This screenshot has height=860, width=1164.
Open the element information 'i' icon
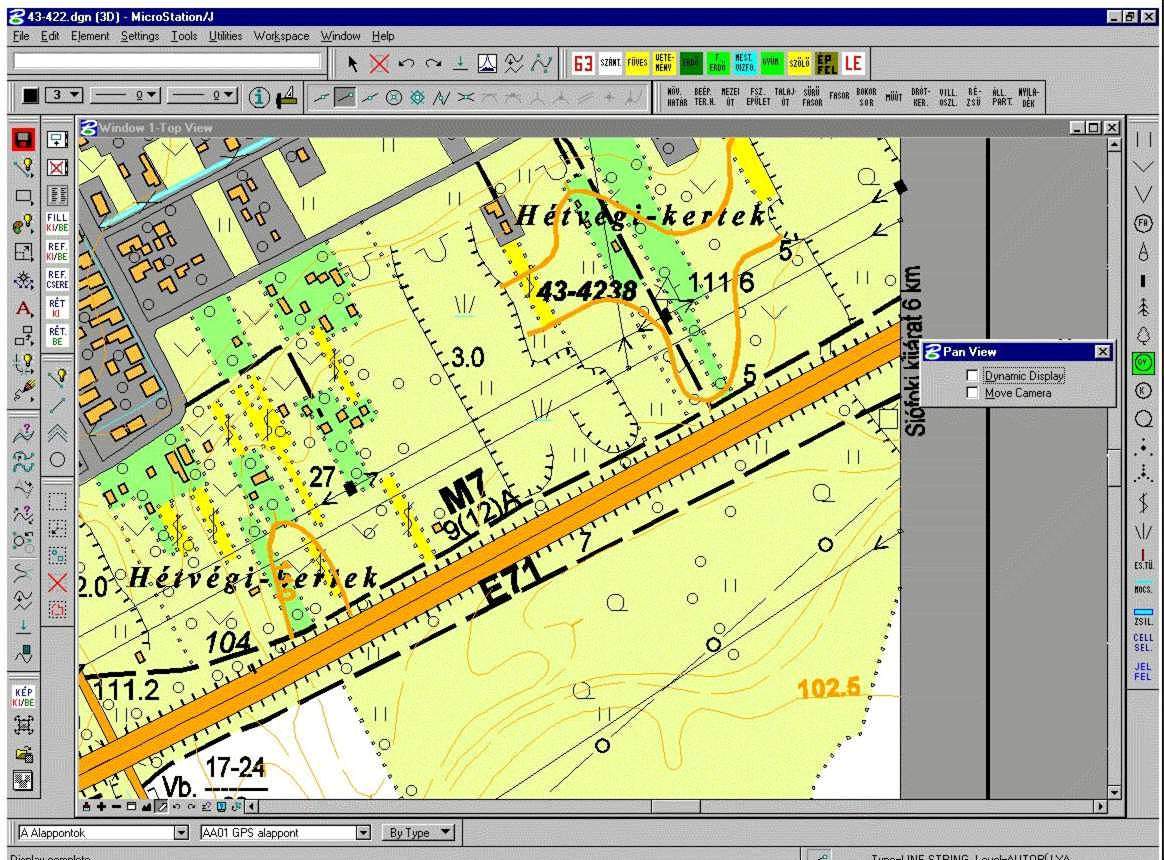click(259, 97)
